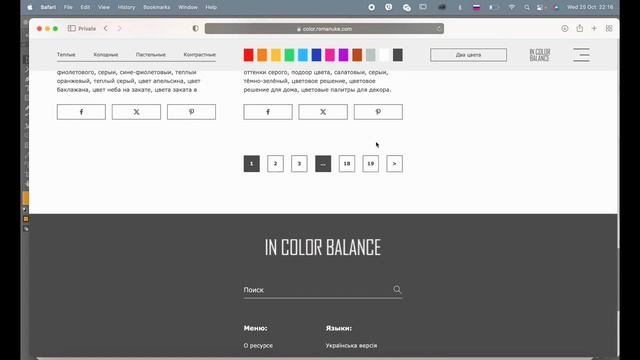Screen dimensions: 640x360
Task: Share right palette on X
Action: [323, 112]
